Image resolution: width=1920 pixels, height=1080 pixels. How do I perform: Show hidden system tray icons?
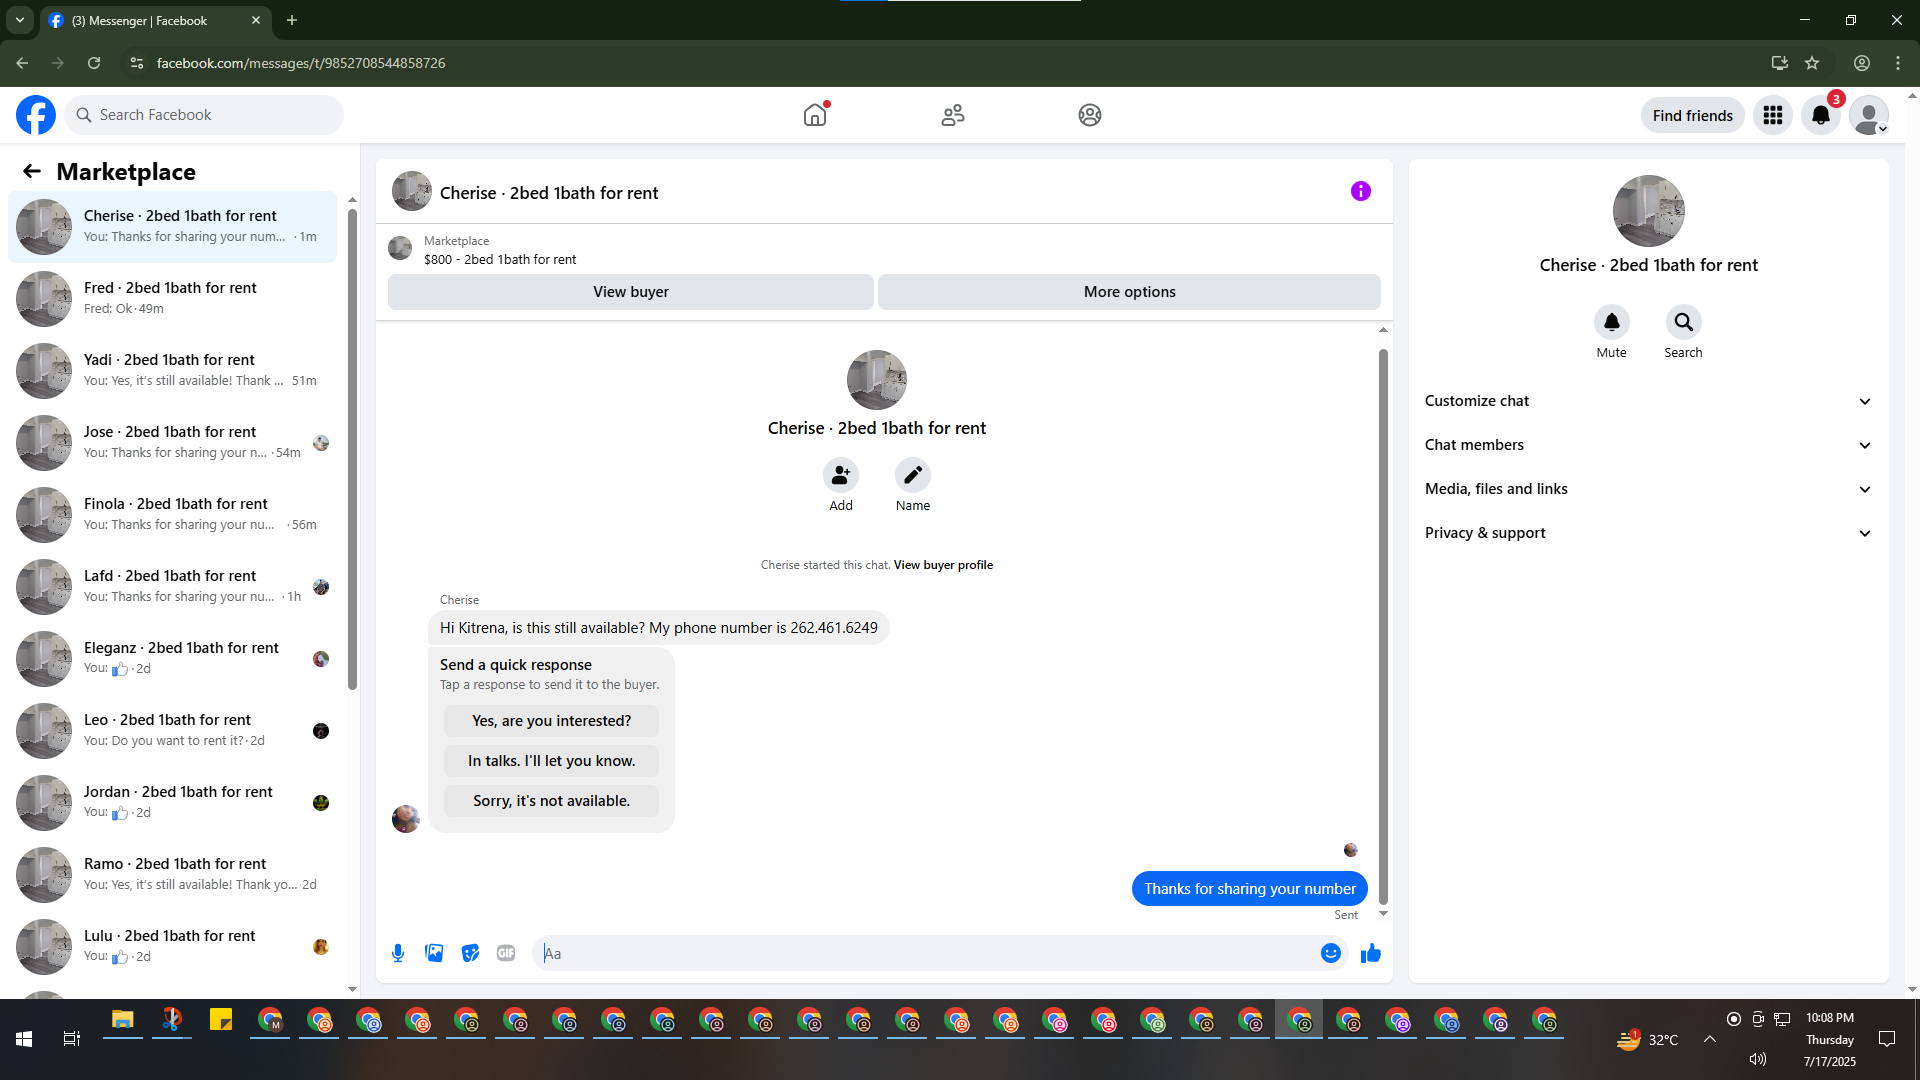pyautogui.click(x=1710, y=1039)
